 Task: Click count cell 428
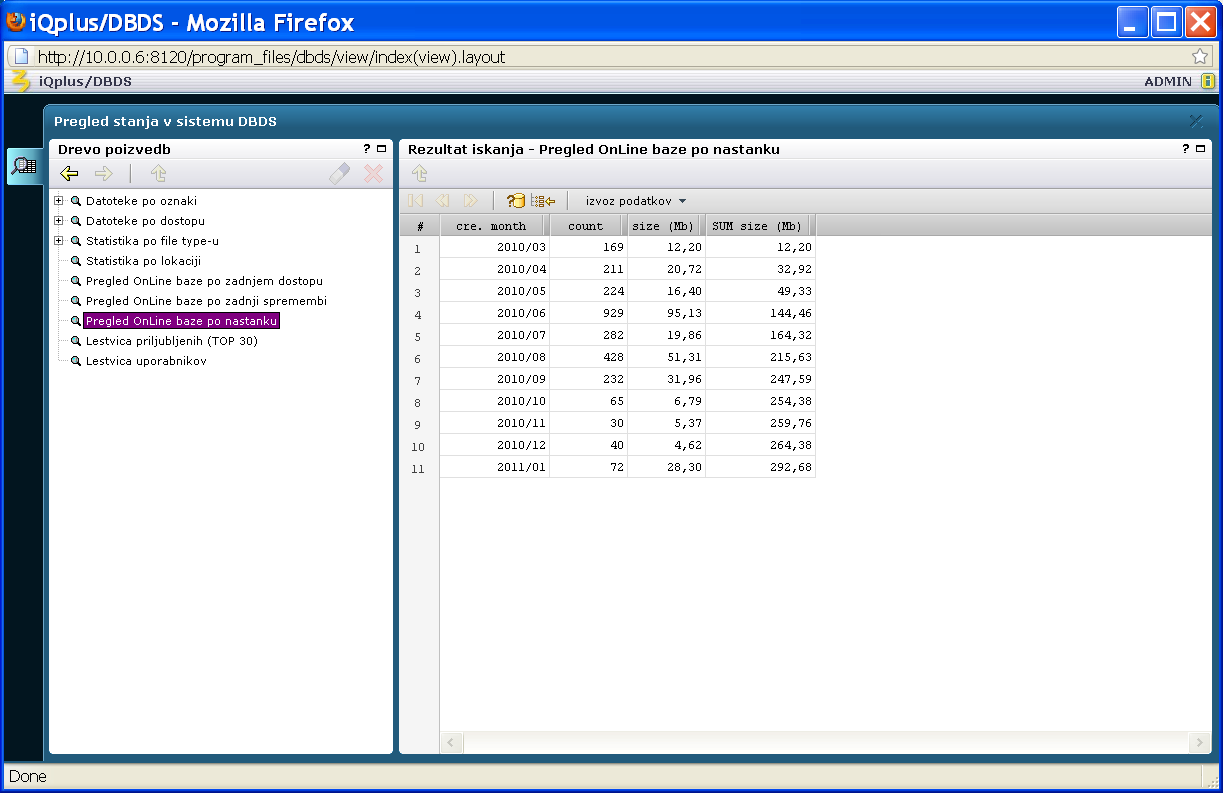coord(588,357)
